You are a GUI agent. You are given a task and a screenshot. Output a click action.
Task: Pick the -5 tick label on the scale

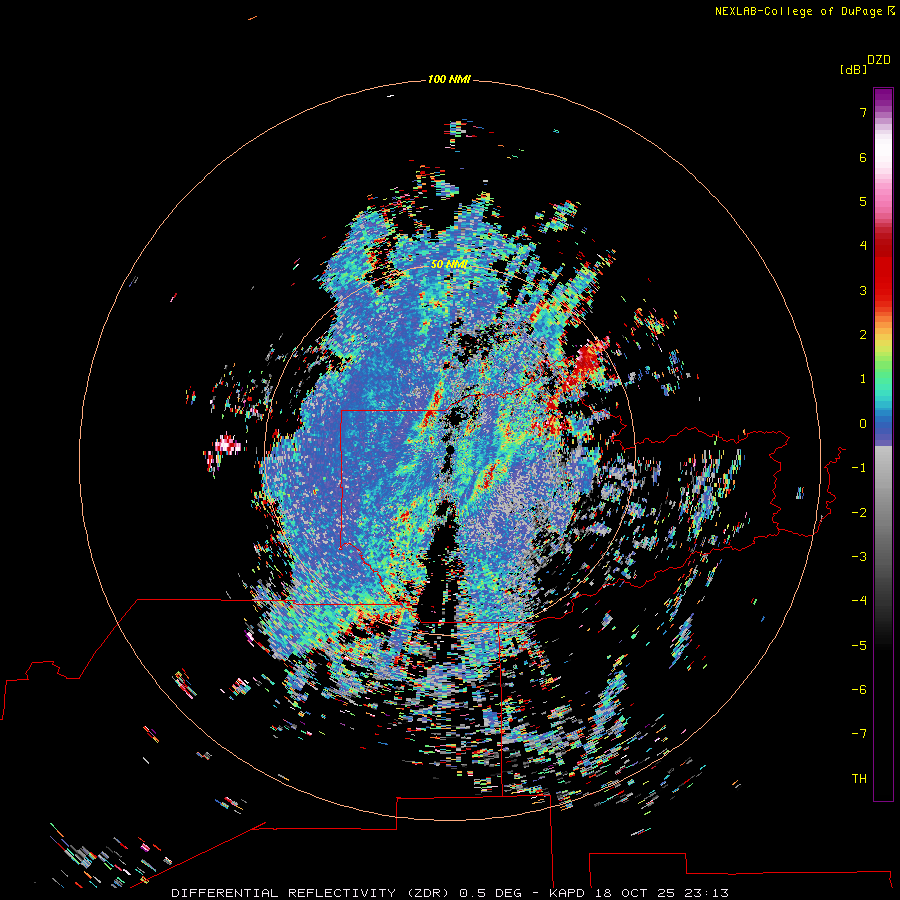coord(859,646)
